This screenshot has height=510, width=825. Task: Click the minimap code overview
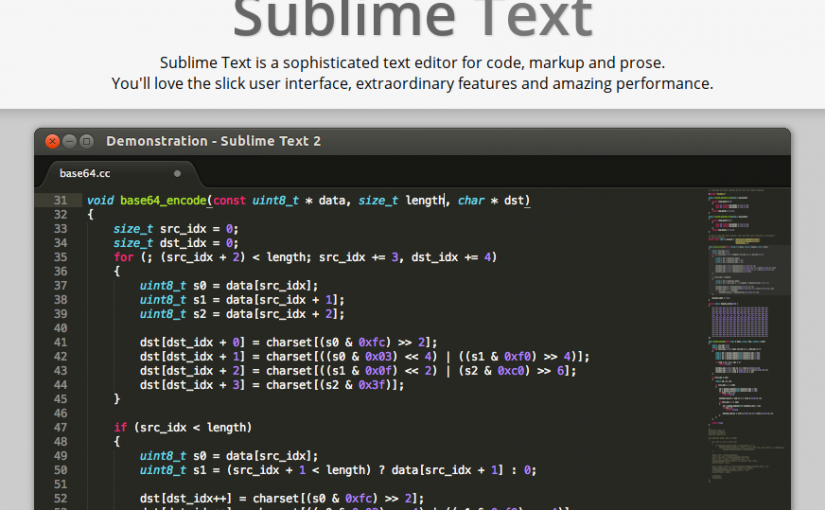point(747,337)
